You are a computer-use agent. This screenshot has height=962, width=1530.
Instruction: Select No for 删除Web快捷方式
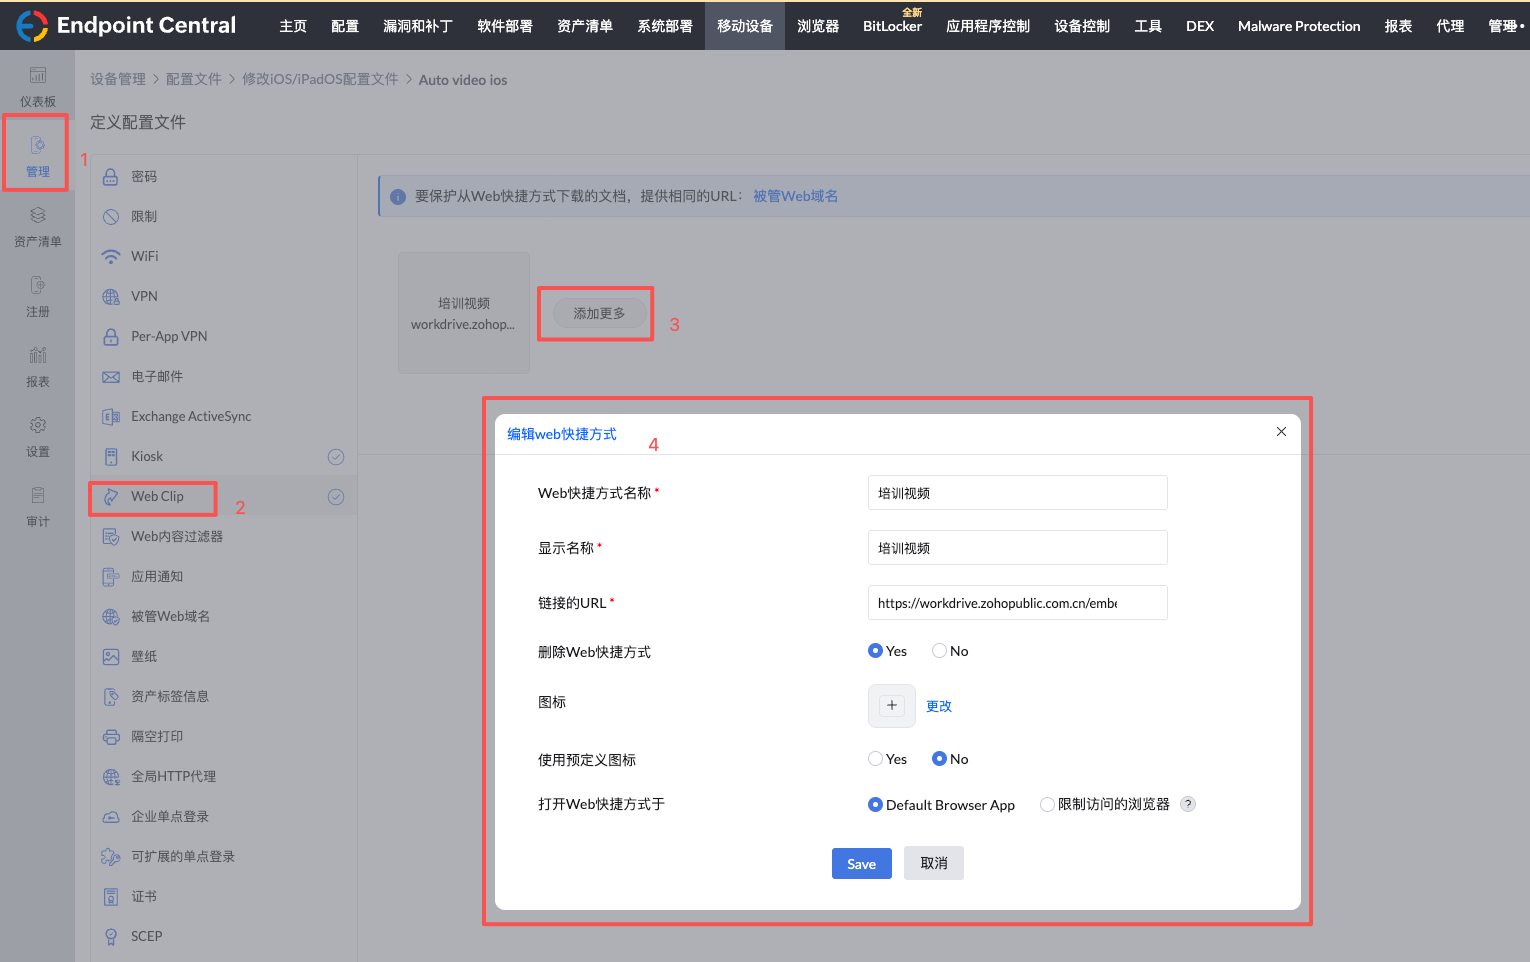point(939,651)
